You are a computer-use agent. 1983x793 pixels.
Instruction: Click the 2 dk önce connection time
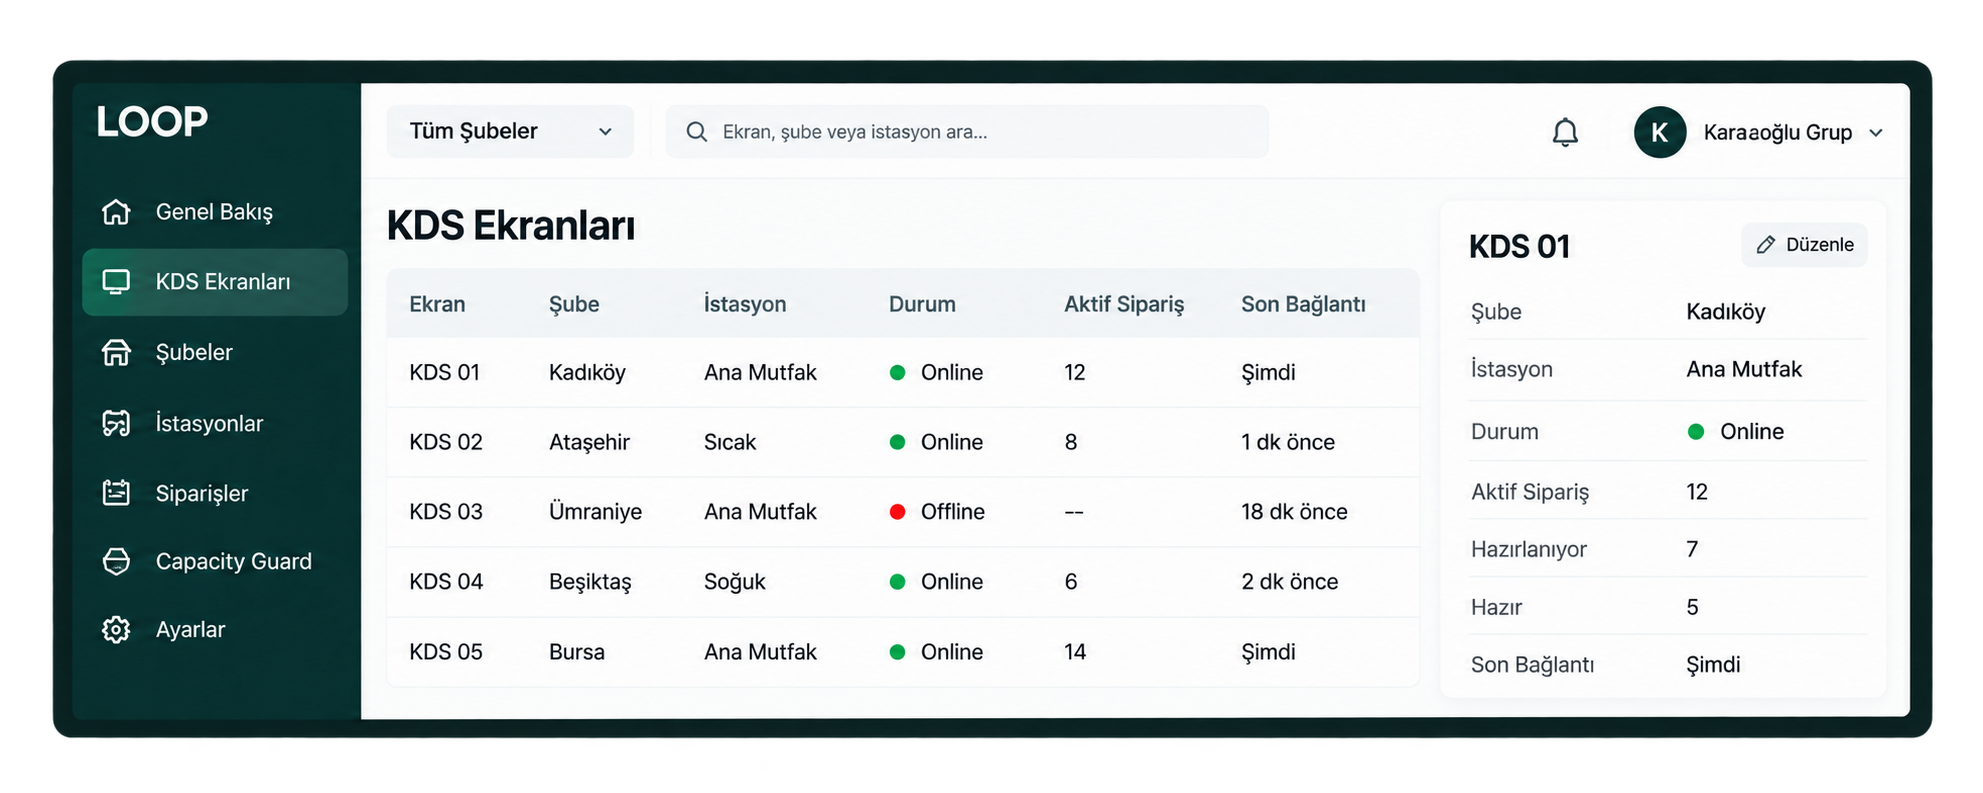click(x=1289, y=582)
